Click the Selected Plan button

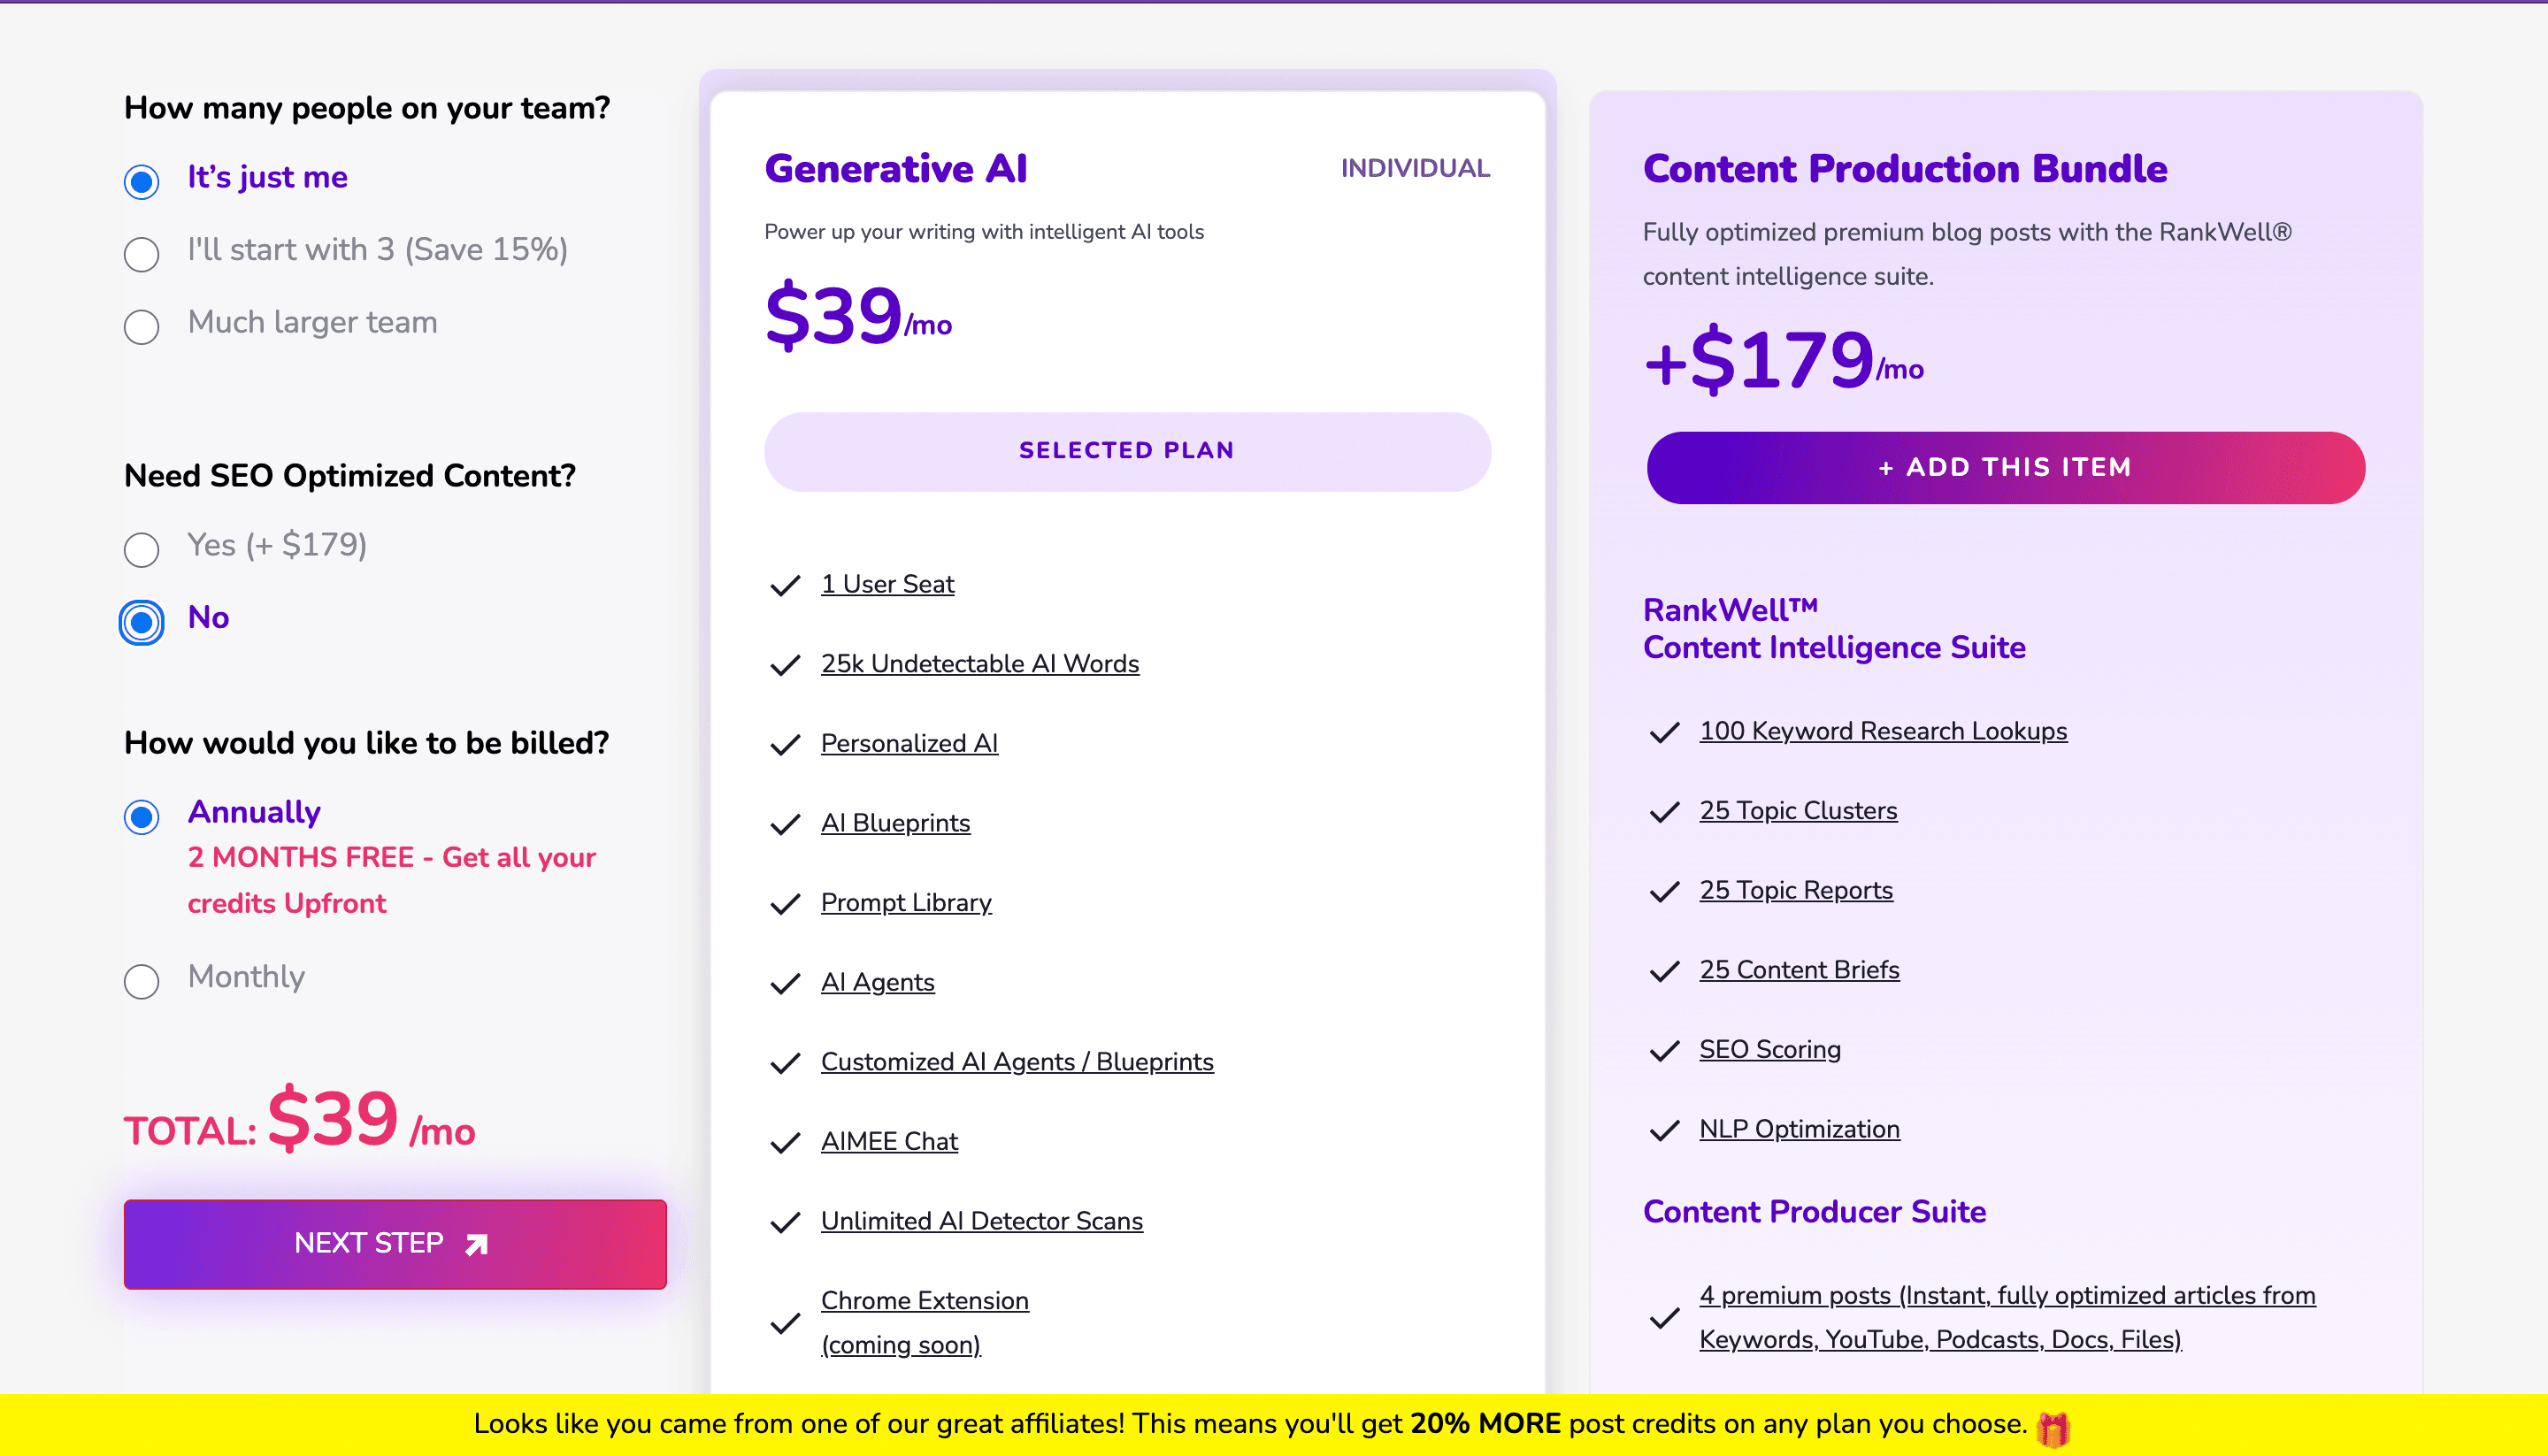click(x=1127, y=451)
